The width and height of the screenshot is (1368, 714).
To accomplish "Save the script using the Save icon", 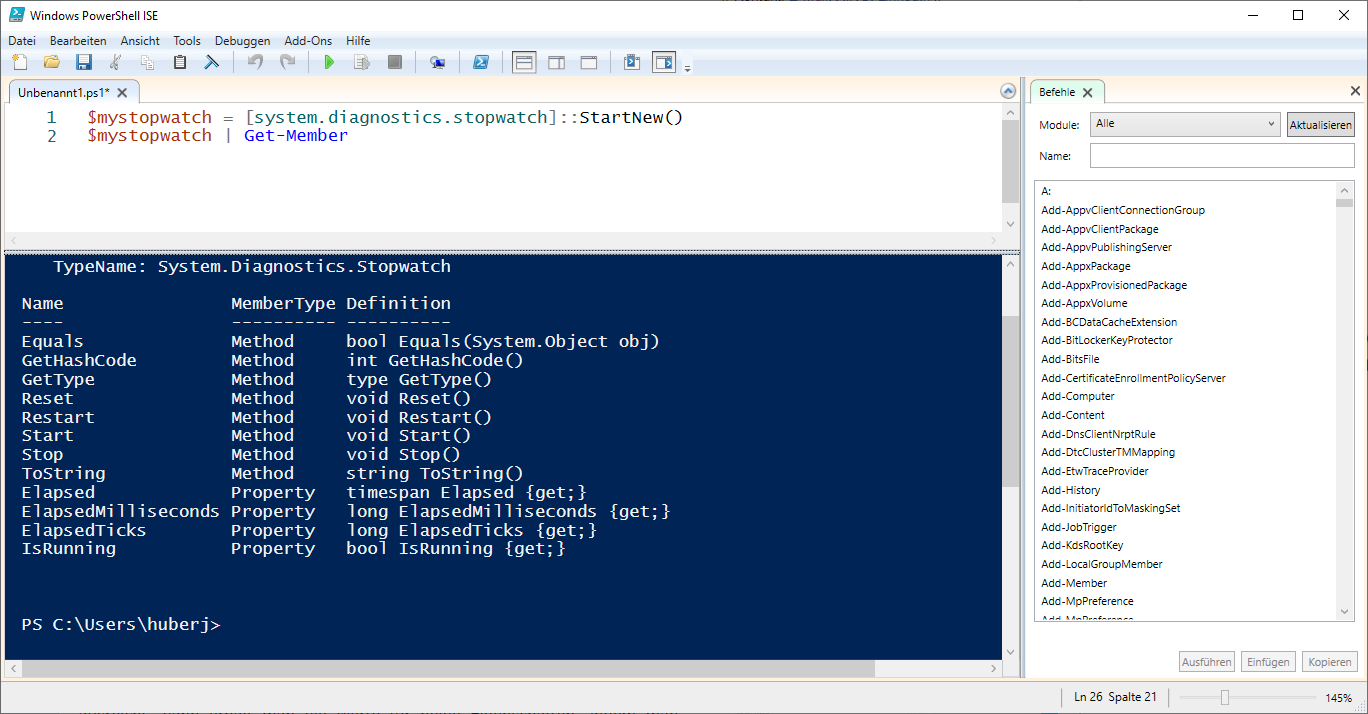I will [83, 61].
